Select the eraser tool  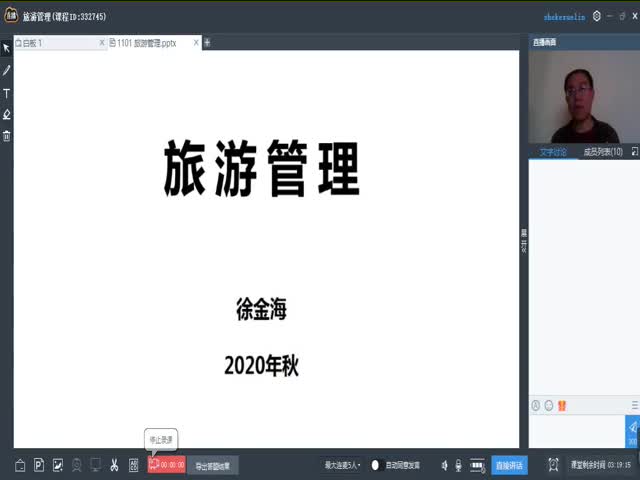tap(6, 115)
